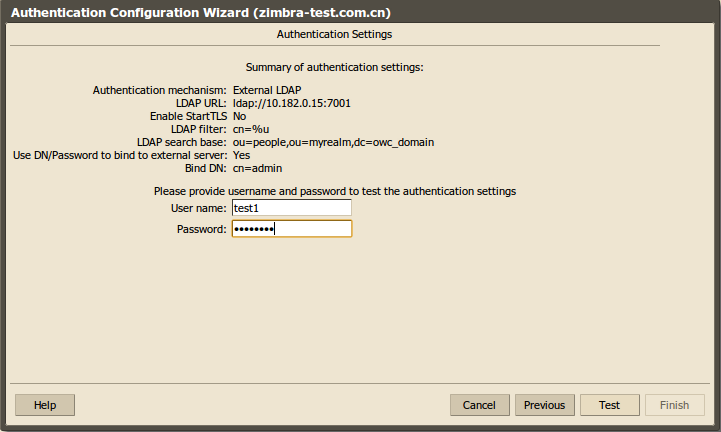Viewport: 721px width, 432px height.
Task: Click the "User name:" label
Action: 199,208
